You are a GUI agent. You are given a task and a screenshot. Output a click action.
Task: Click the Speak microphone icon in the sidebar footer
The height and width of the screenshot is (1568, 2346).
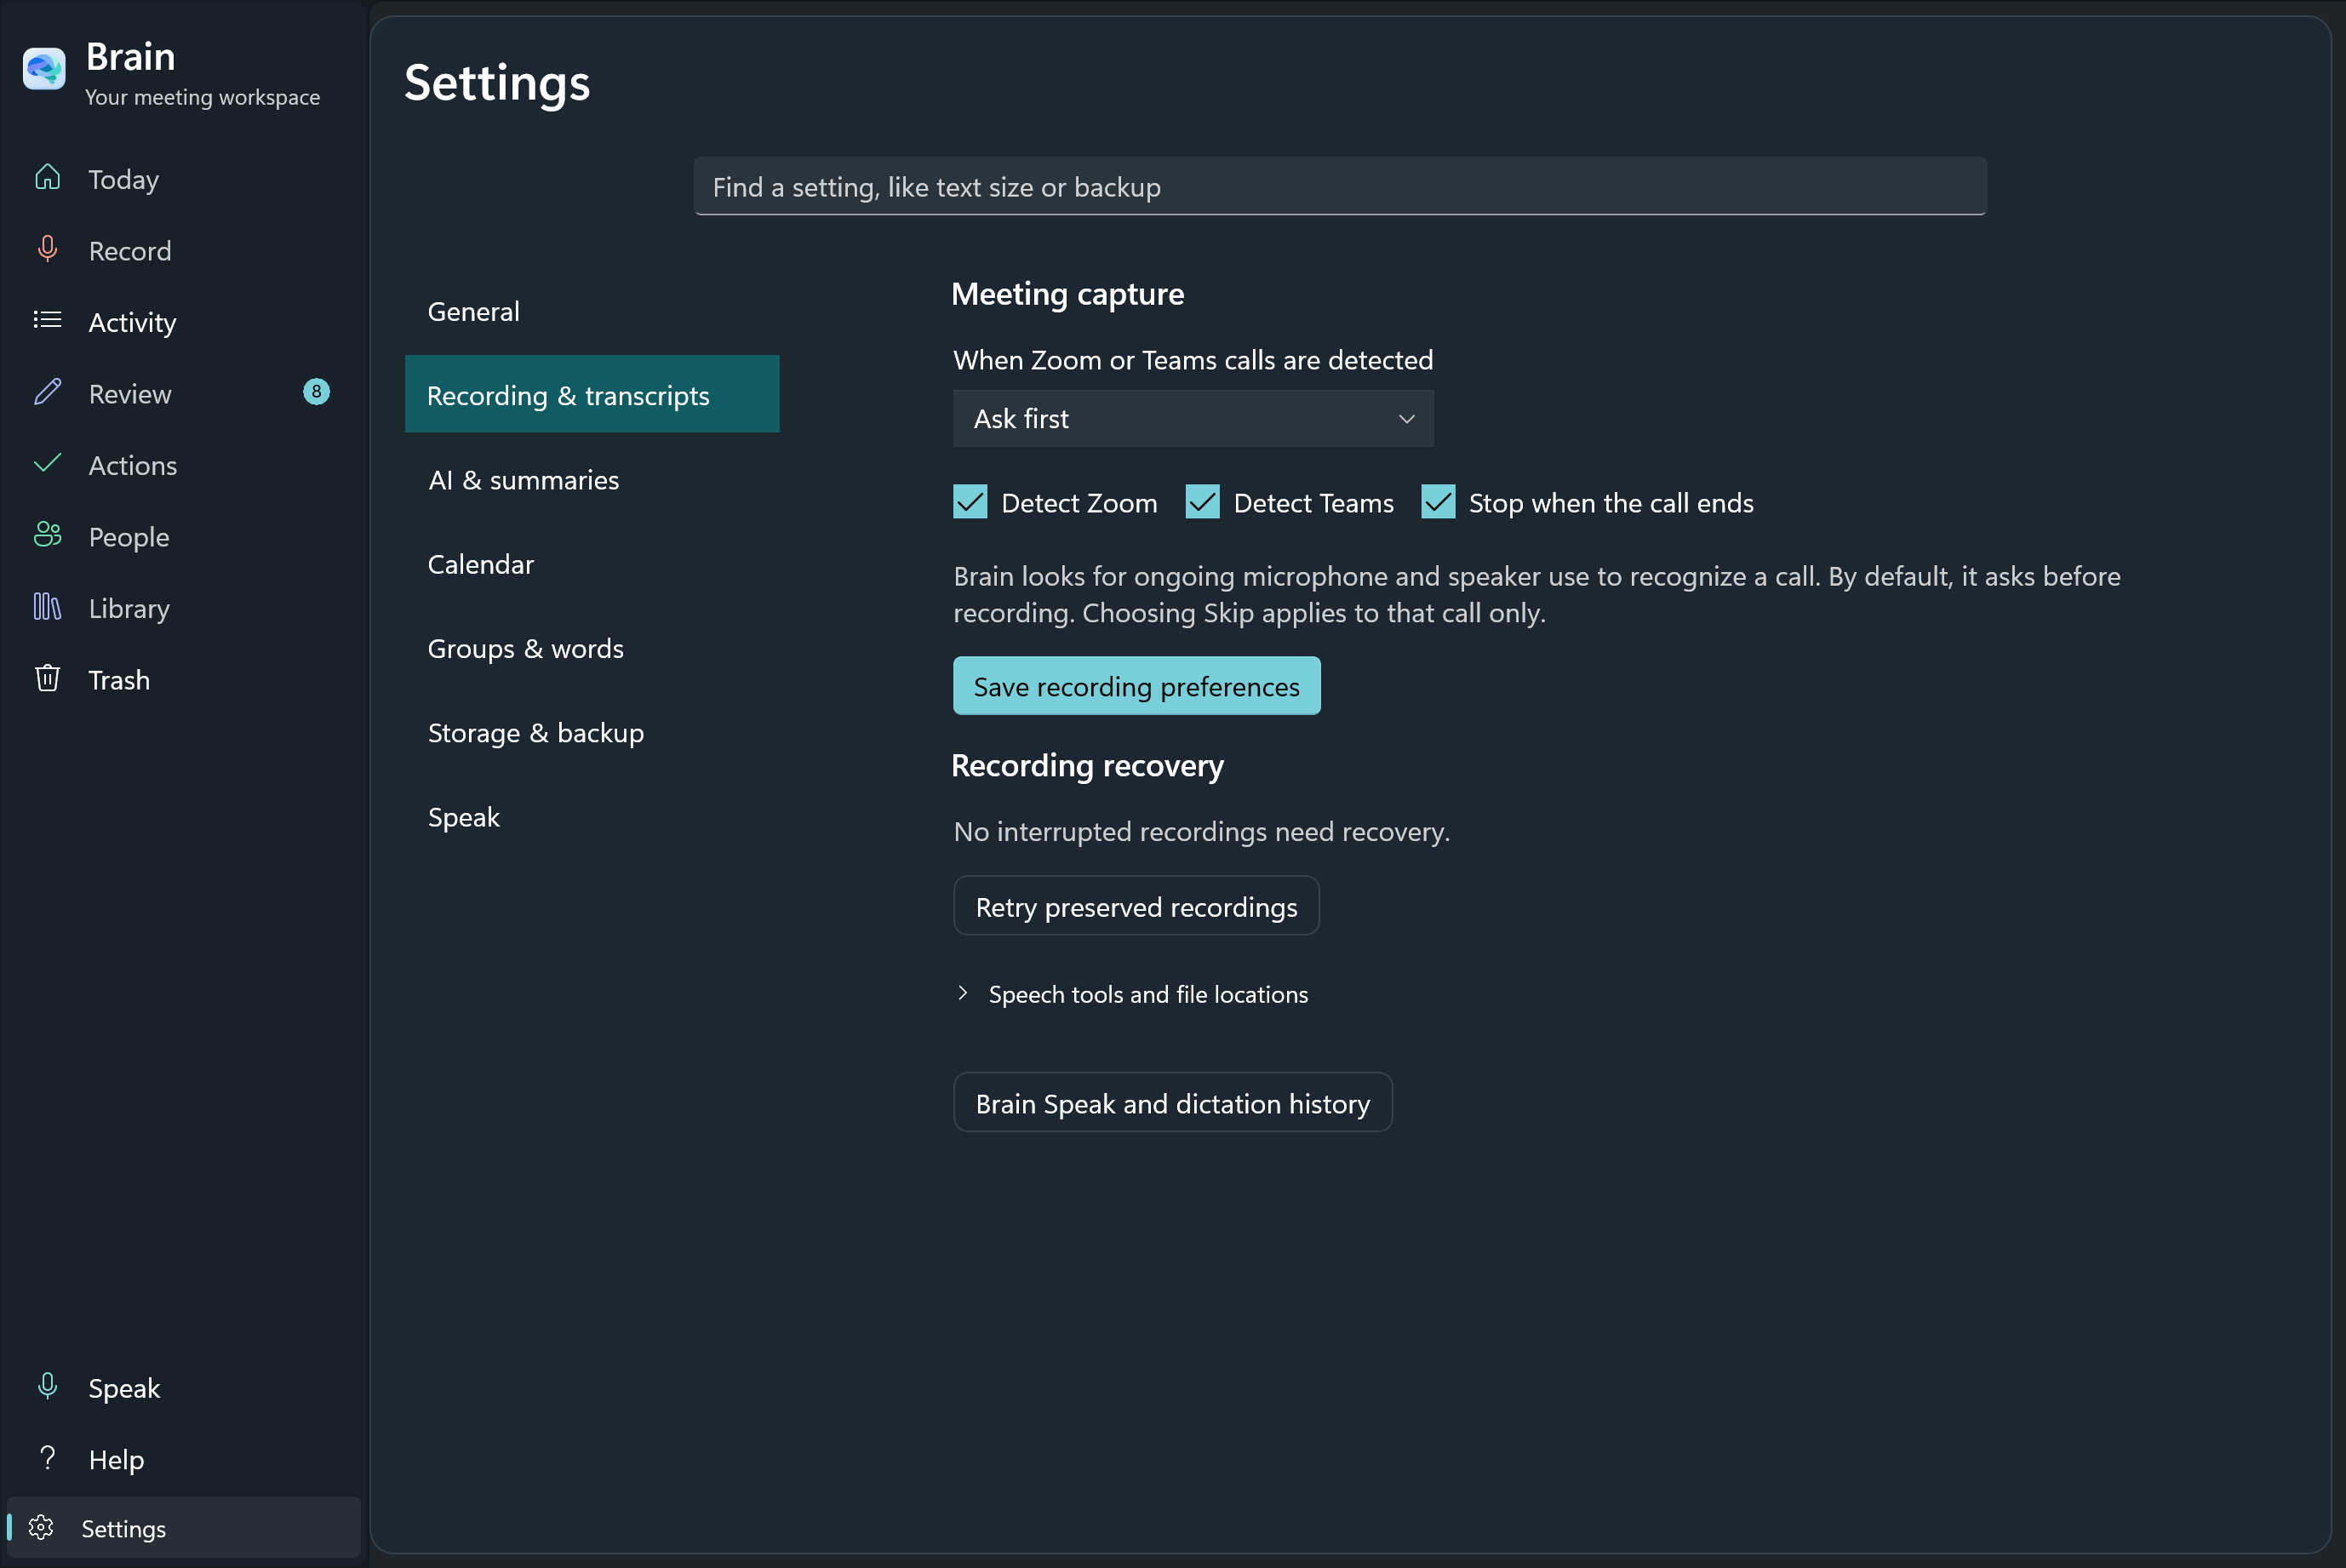click(x=47, y=1386)
